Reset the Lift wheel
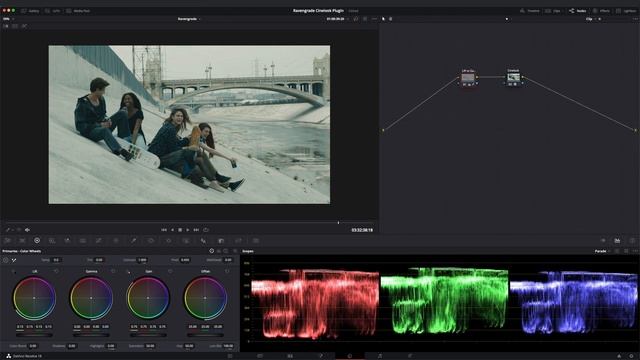Viewport: 640px width, 360px height. (56, 271)
